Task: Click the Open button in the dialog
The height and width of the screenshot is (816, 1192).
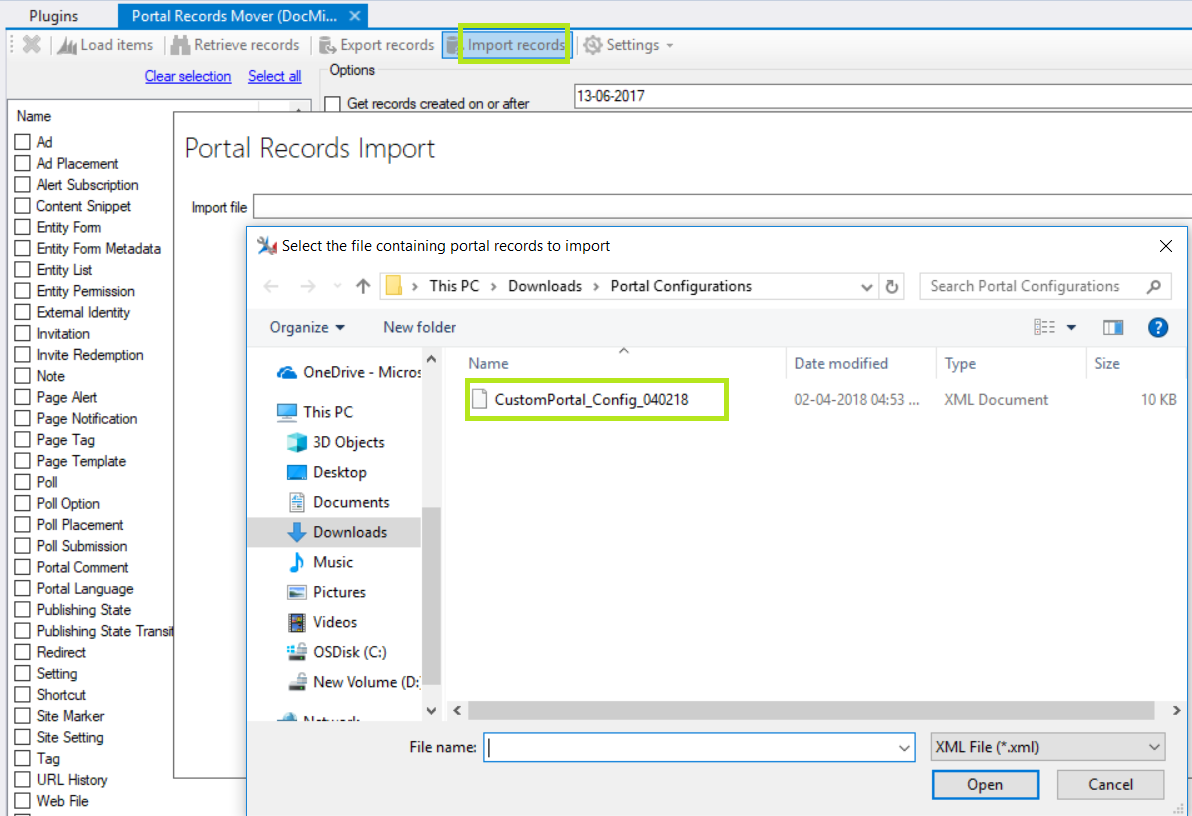Action: coord(985,784)
